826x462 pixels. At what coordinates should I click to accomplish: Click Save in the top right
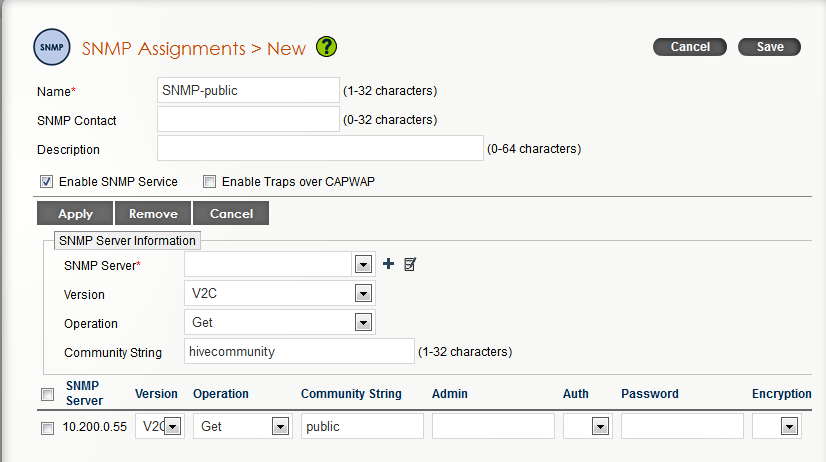(x=769, y=47)
